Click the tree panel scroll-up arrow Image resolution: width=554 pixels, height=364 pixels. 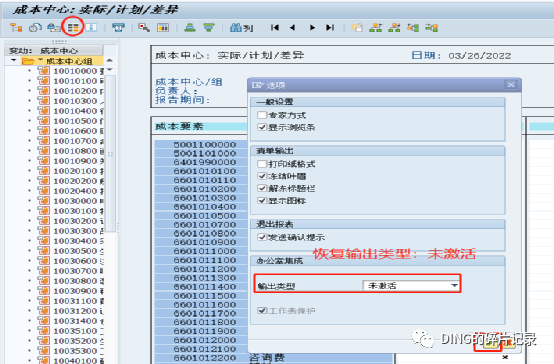110,60
